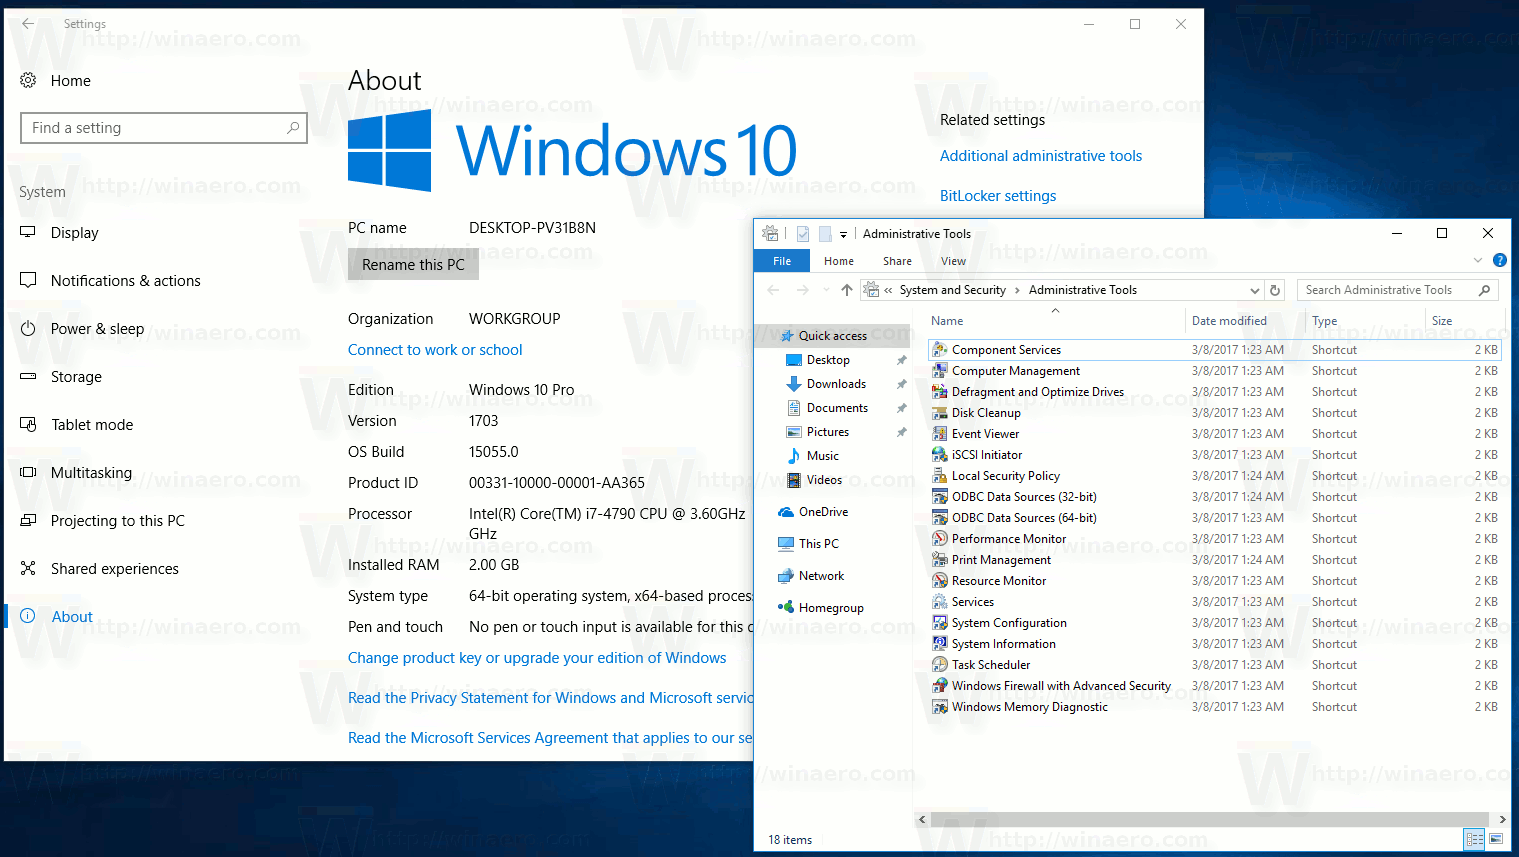Select Defragment and Optimize Drives icon
1519x857 pixels.
[939, 392]
